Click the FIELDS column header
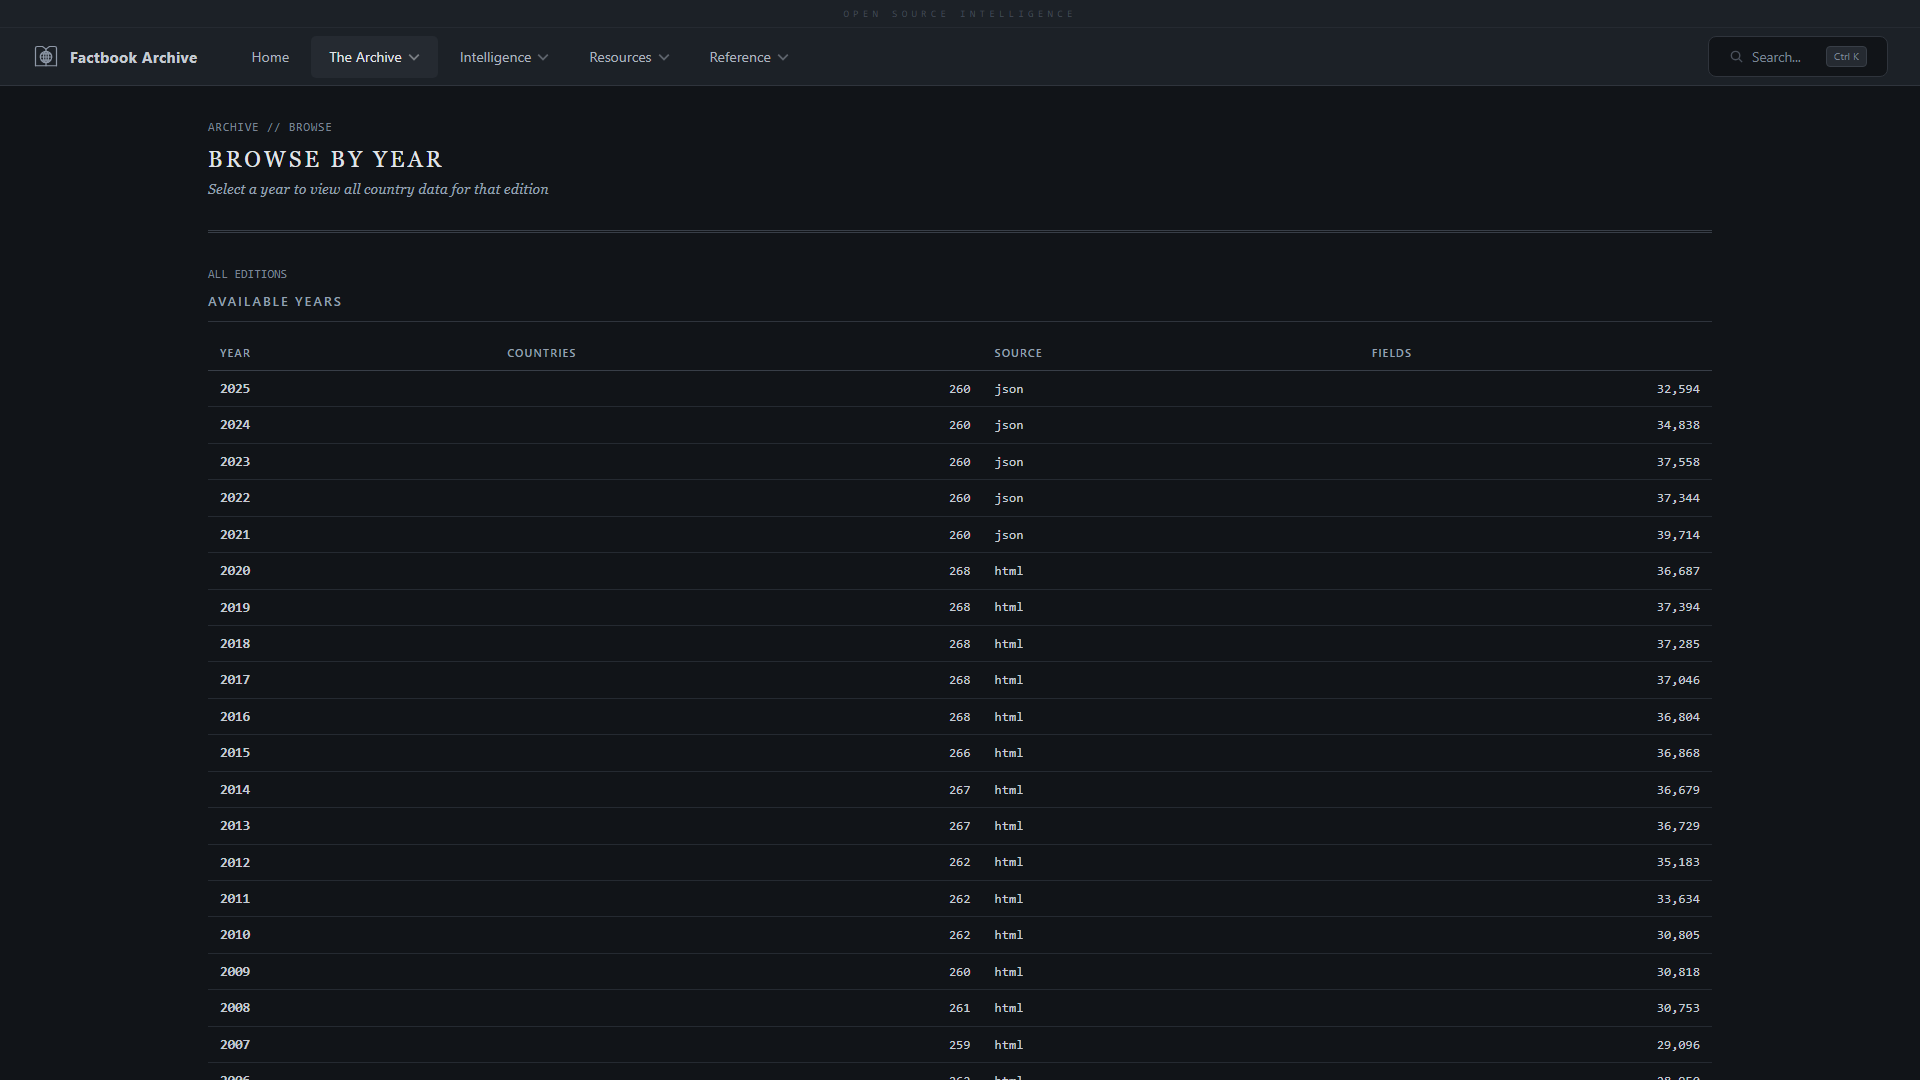Viewport: 1920px width, 1080px height. [1391, 353]
